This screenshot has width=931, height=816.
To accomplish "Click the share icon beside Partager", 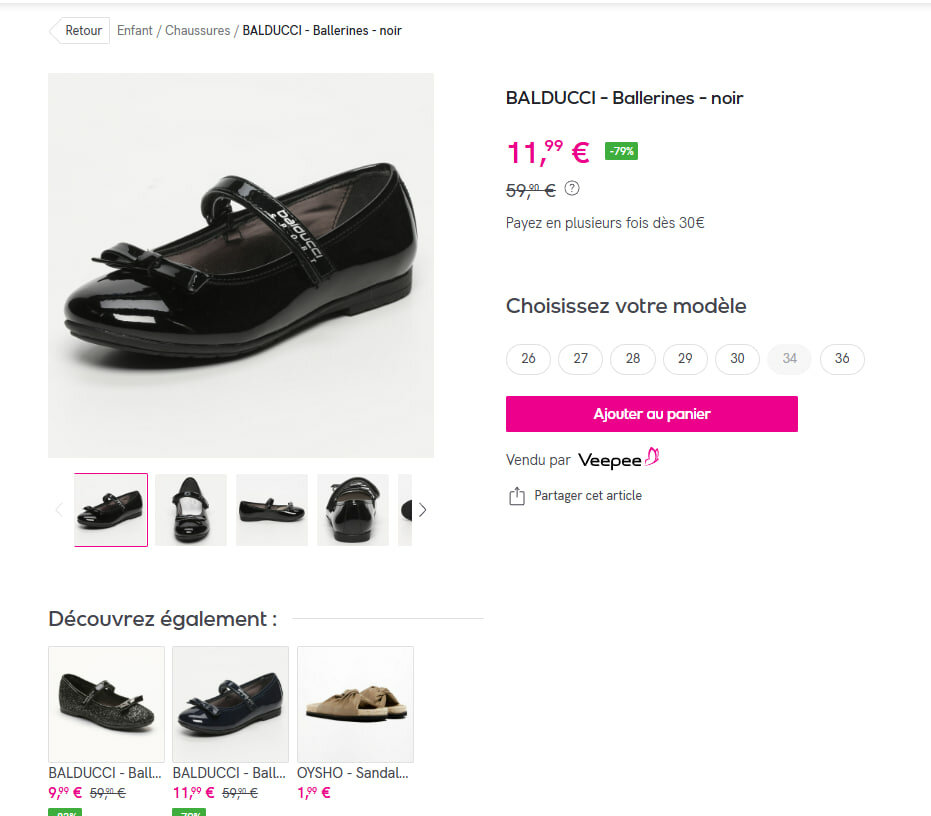I will tap(517, 496).
